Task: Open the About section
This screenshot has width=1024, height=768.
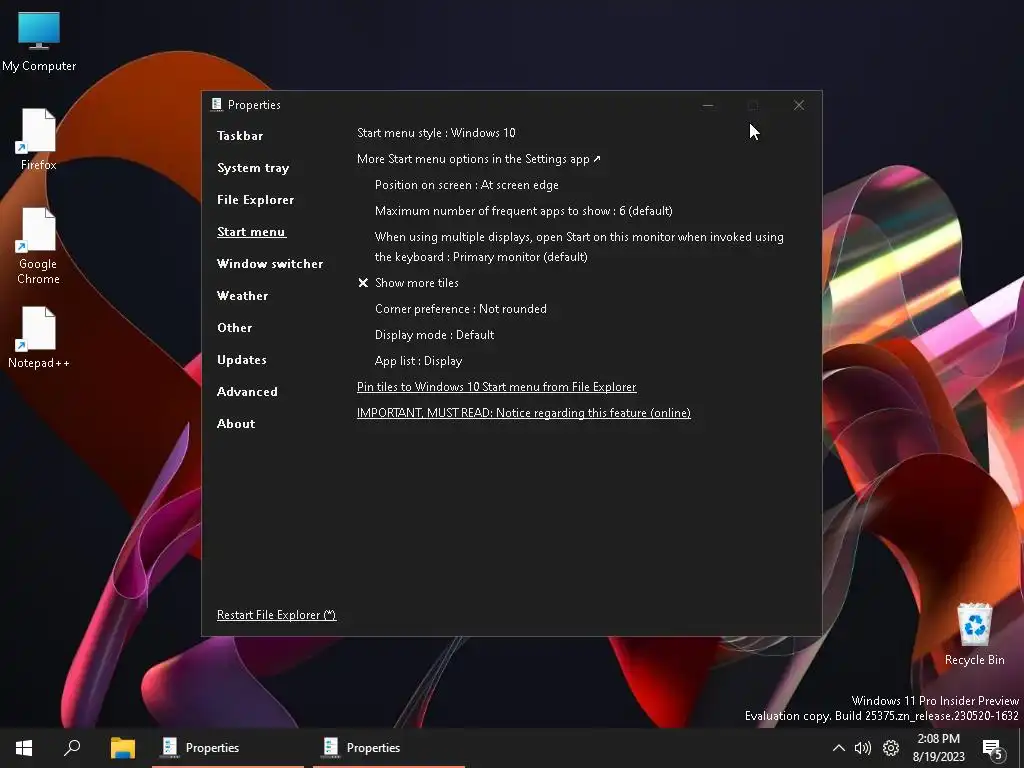Action: 236,424
